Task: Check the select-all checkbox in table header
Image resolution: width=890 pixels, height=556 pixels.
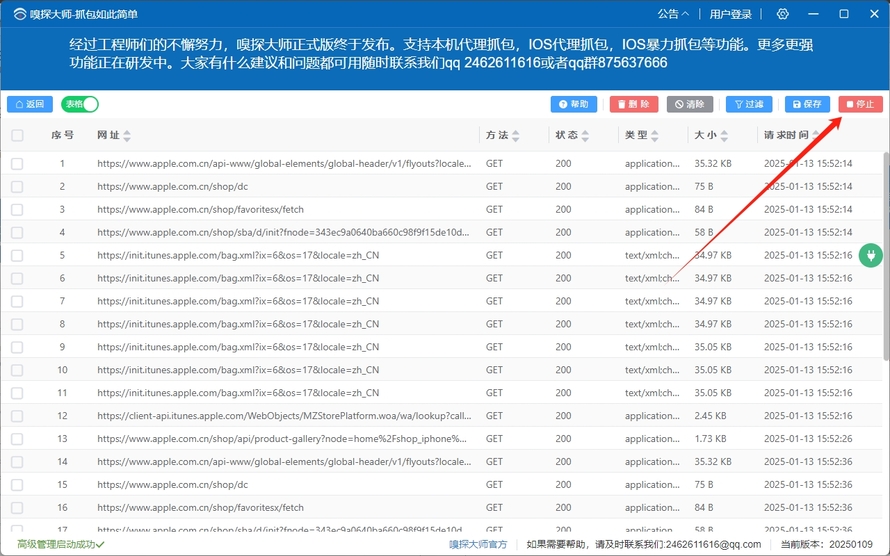Action: tap(17, 135)
